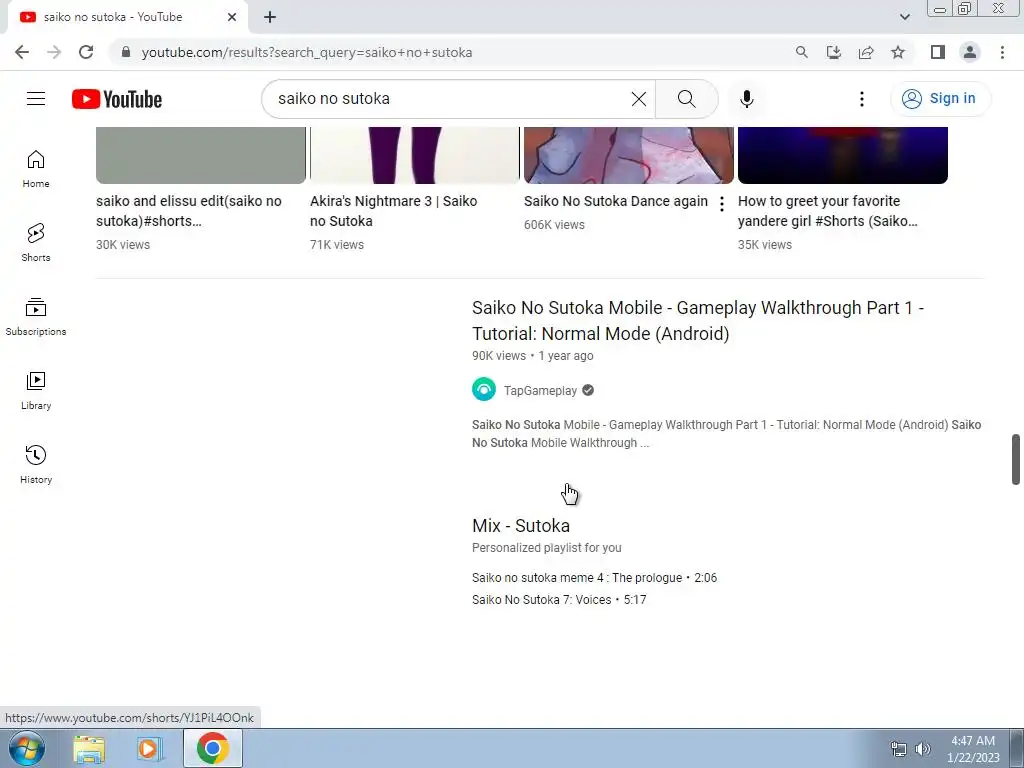
Task: Open the 'Mix - Sutoka' playlist
Action: [520, 526]
